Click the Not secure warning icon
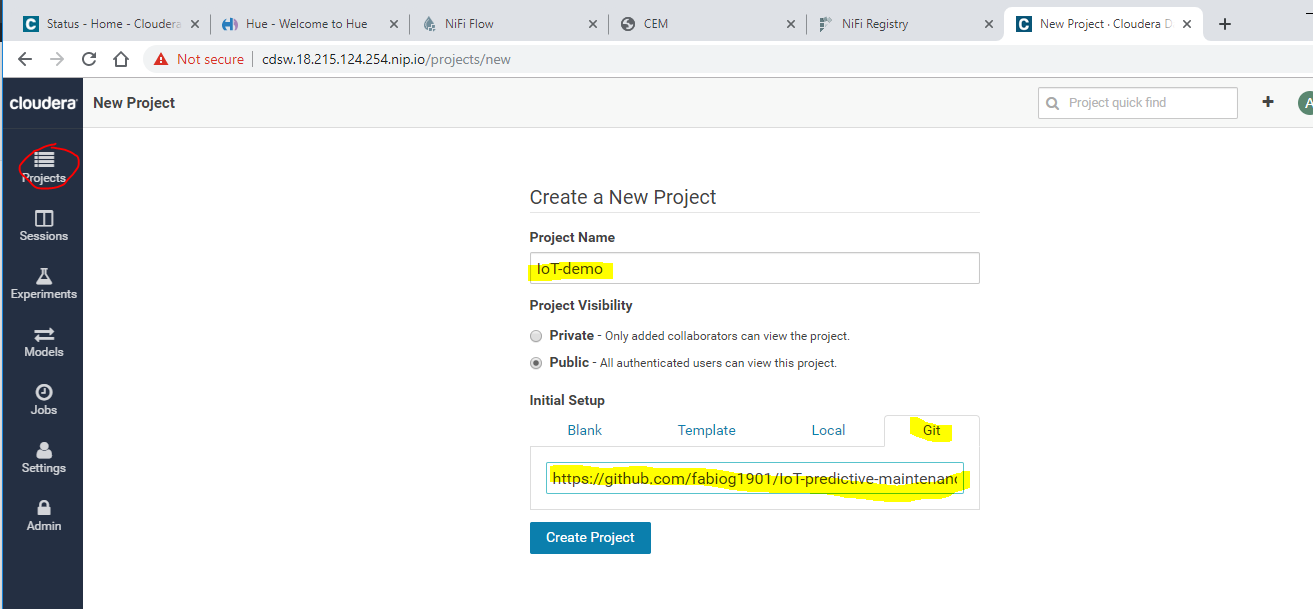1313x609 pixels. pos(161,59)
